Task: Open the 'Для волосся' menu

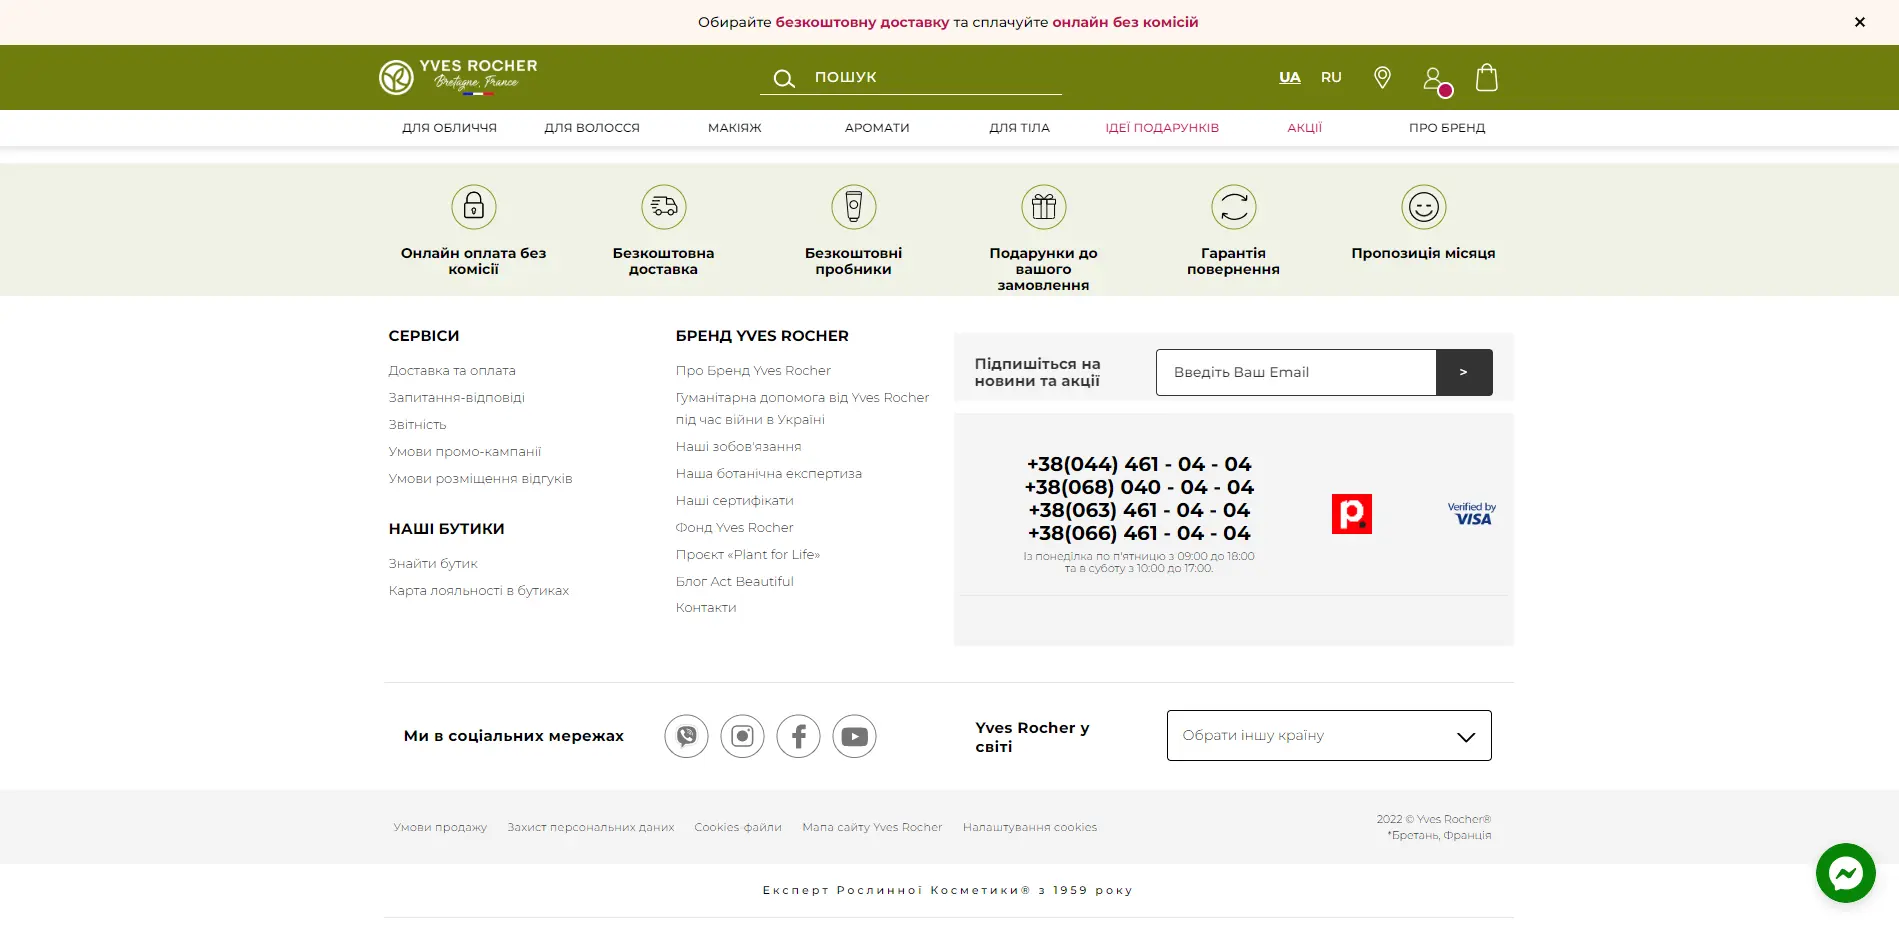Action: click(592, 128)
